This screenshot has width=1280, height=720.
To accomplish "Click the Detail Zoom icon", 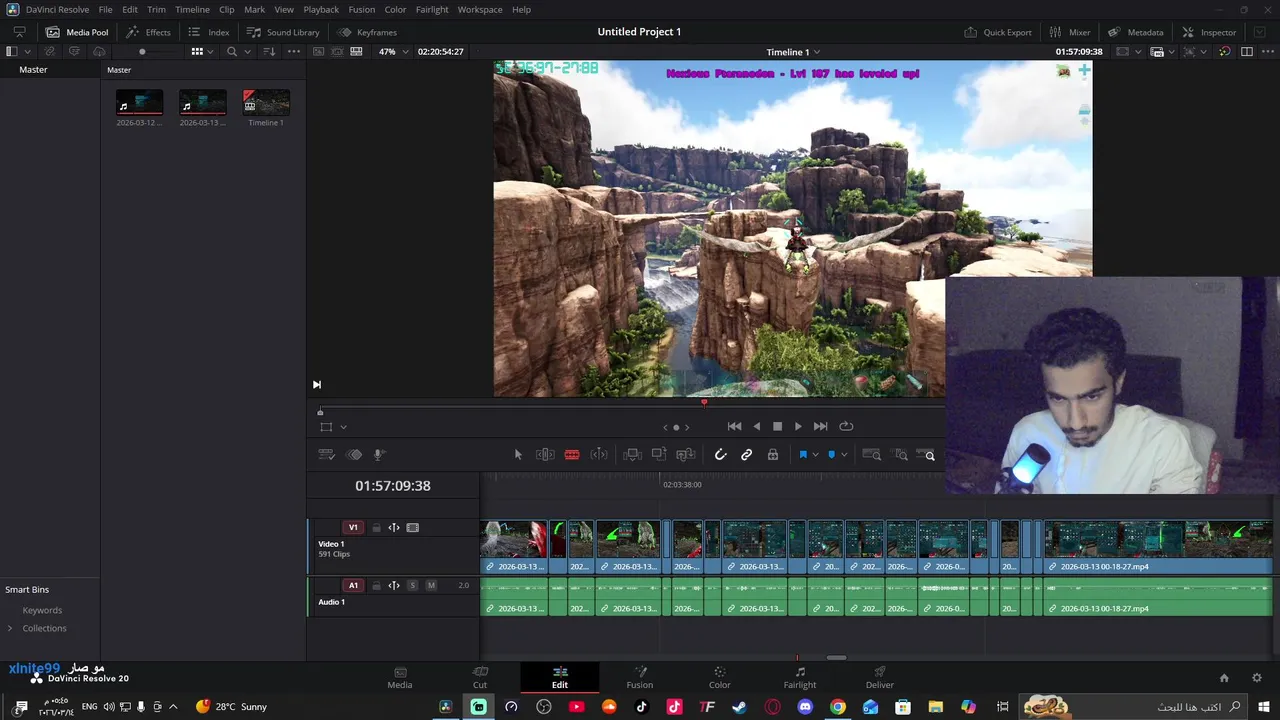I will click(x=901, y=455).
